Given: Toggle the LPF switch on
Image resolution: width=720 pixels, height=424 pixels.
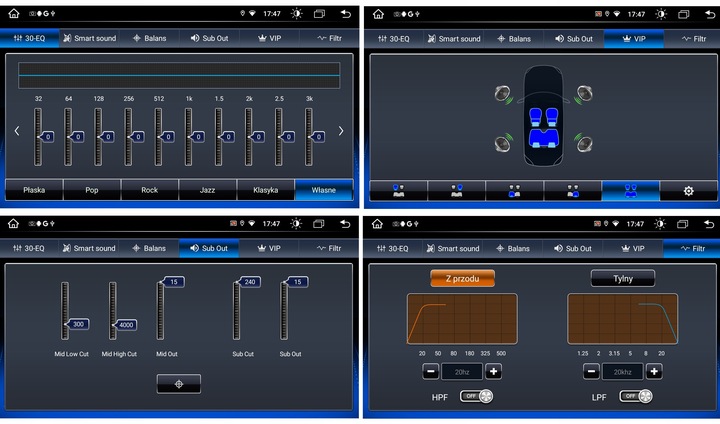Looking at the screenshot, I should click(636, 396).
